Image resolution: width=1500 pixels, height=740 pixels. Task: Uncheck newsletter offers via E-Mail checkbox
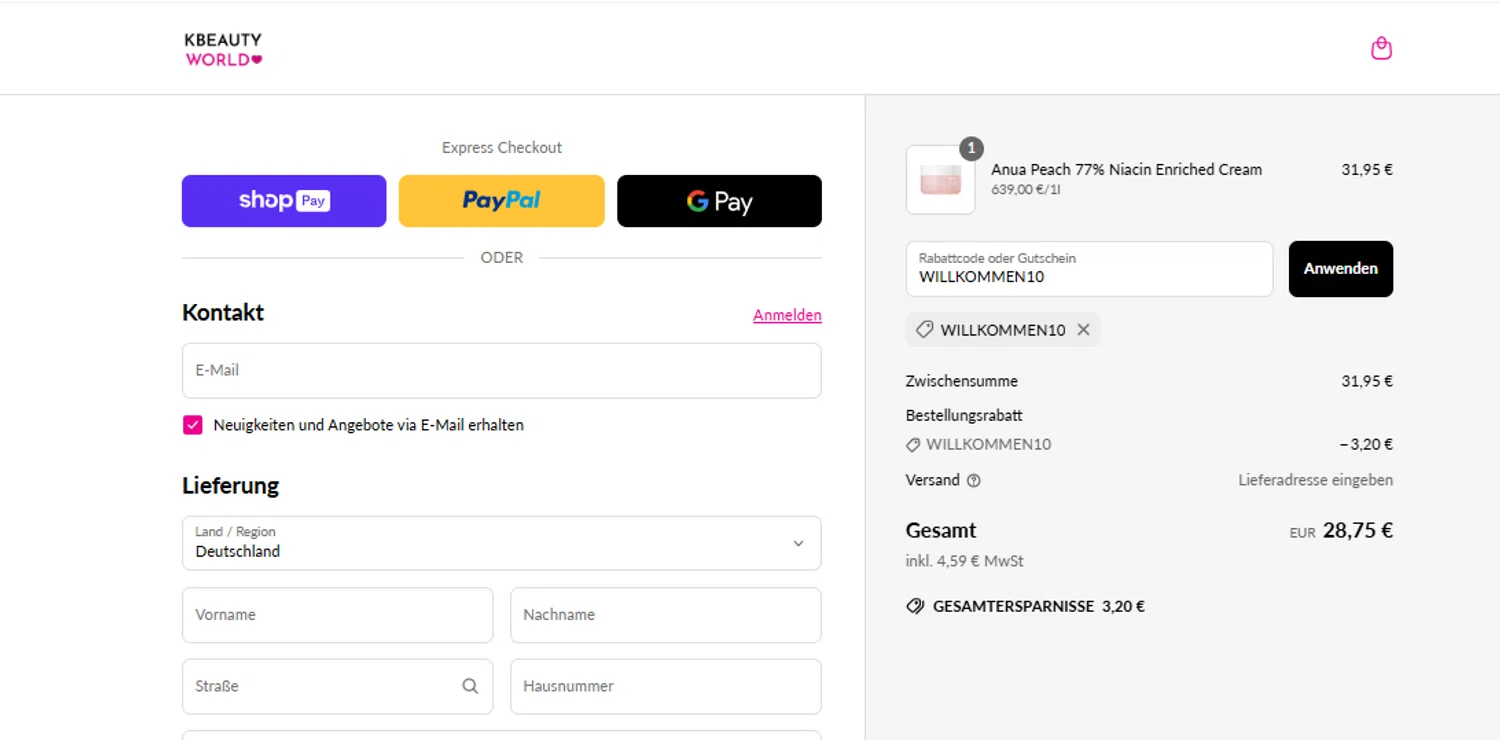[193, 425]
